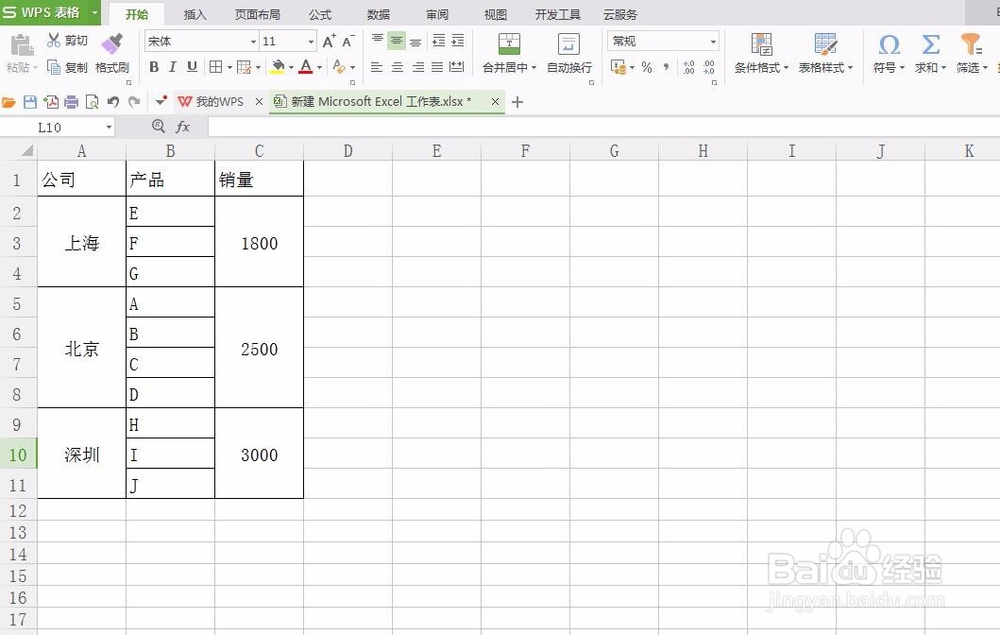1000x635 pixels.
Task: Align text to bottom
Action: coord(416,41)
